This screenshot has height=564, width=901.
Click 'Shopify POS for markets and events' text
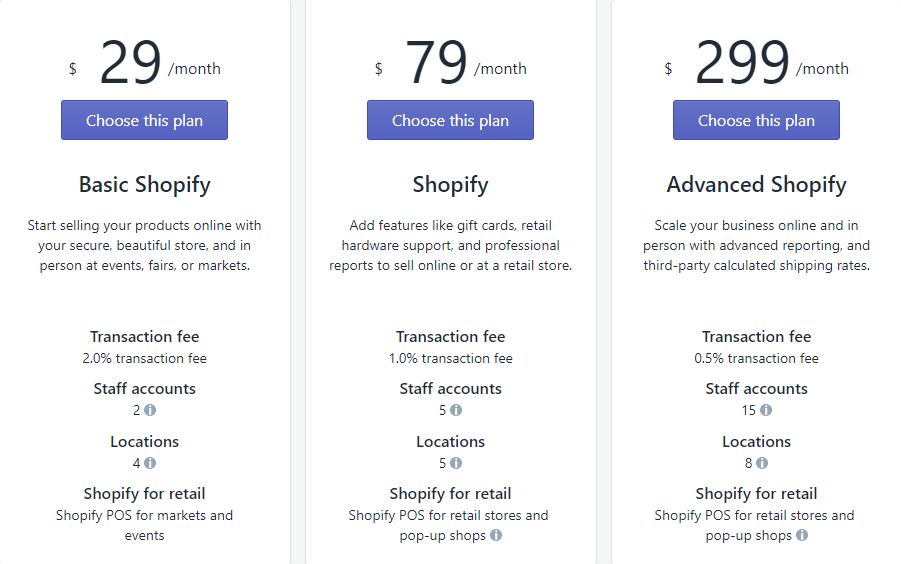click(x=144, y=525)
